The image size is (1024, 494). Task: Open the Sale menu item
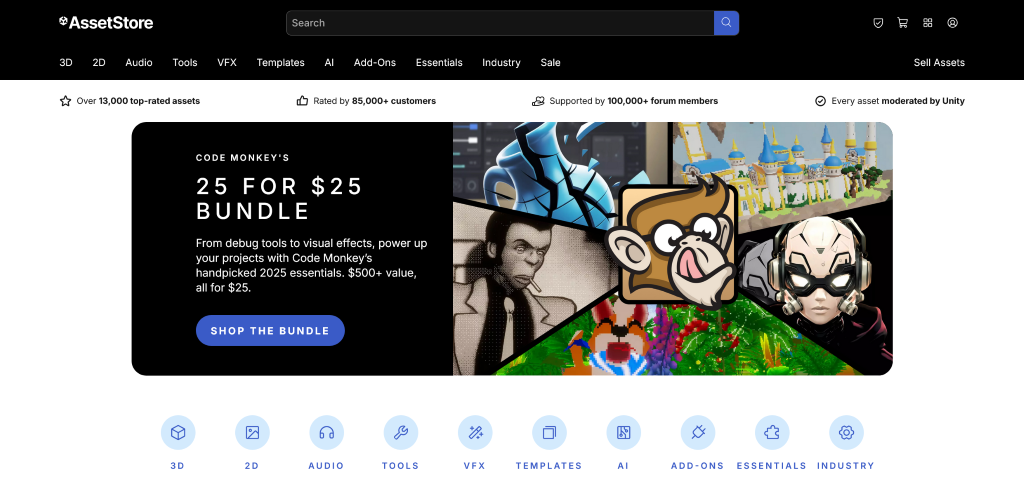click(551, 63)
